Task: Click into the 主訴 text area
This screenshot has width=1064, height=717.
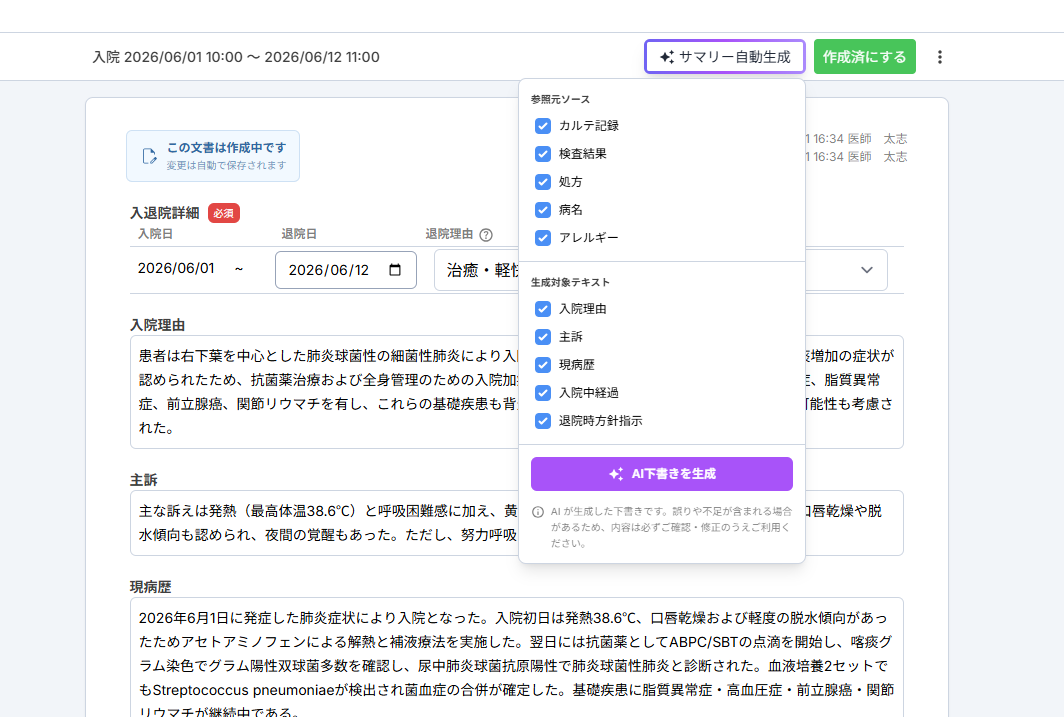Action: [x=516, y=523]
